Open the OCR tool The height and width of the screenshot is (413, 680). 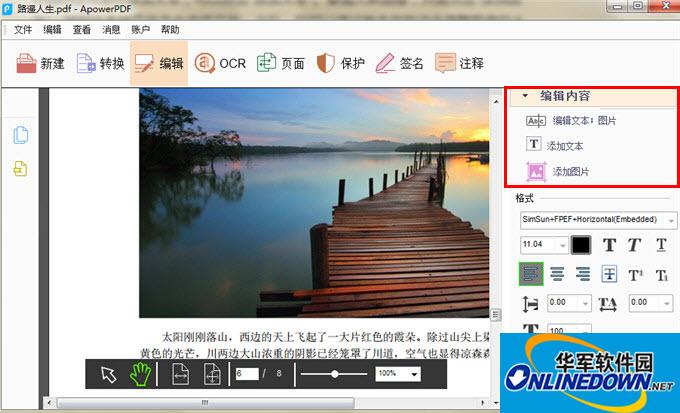point(220,63)
